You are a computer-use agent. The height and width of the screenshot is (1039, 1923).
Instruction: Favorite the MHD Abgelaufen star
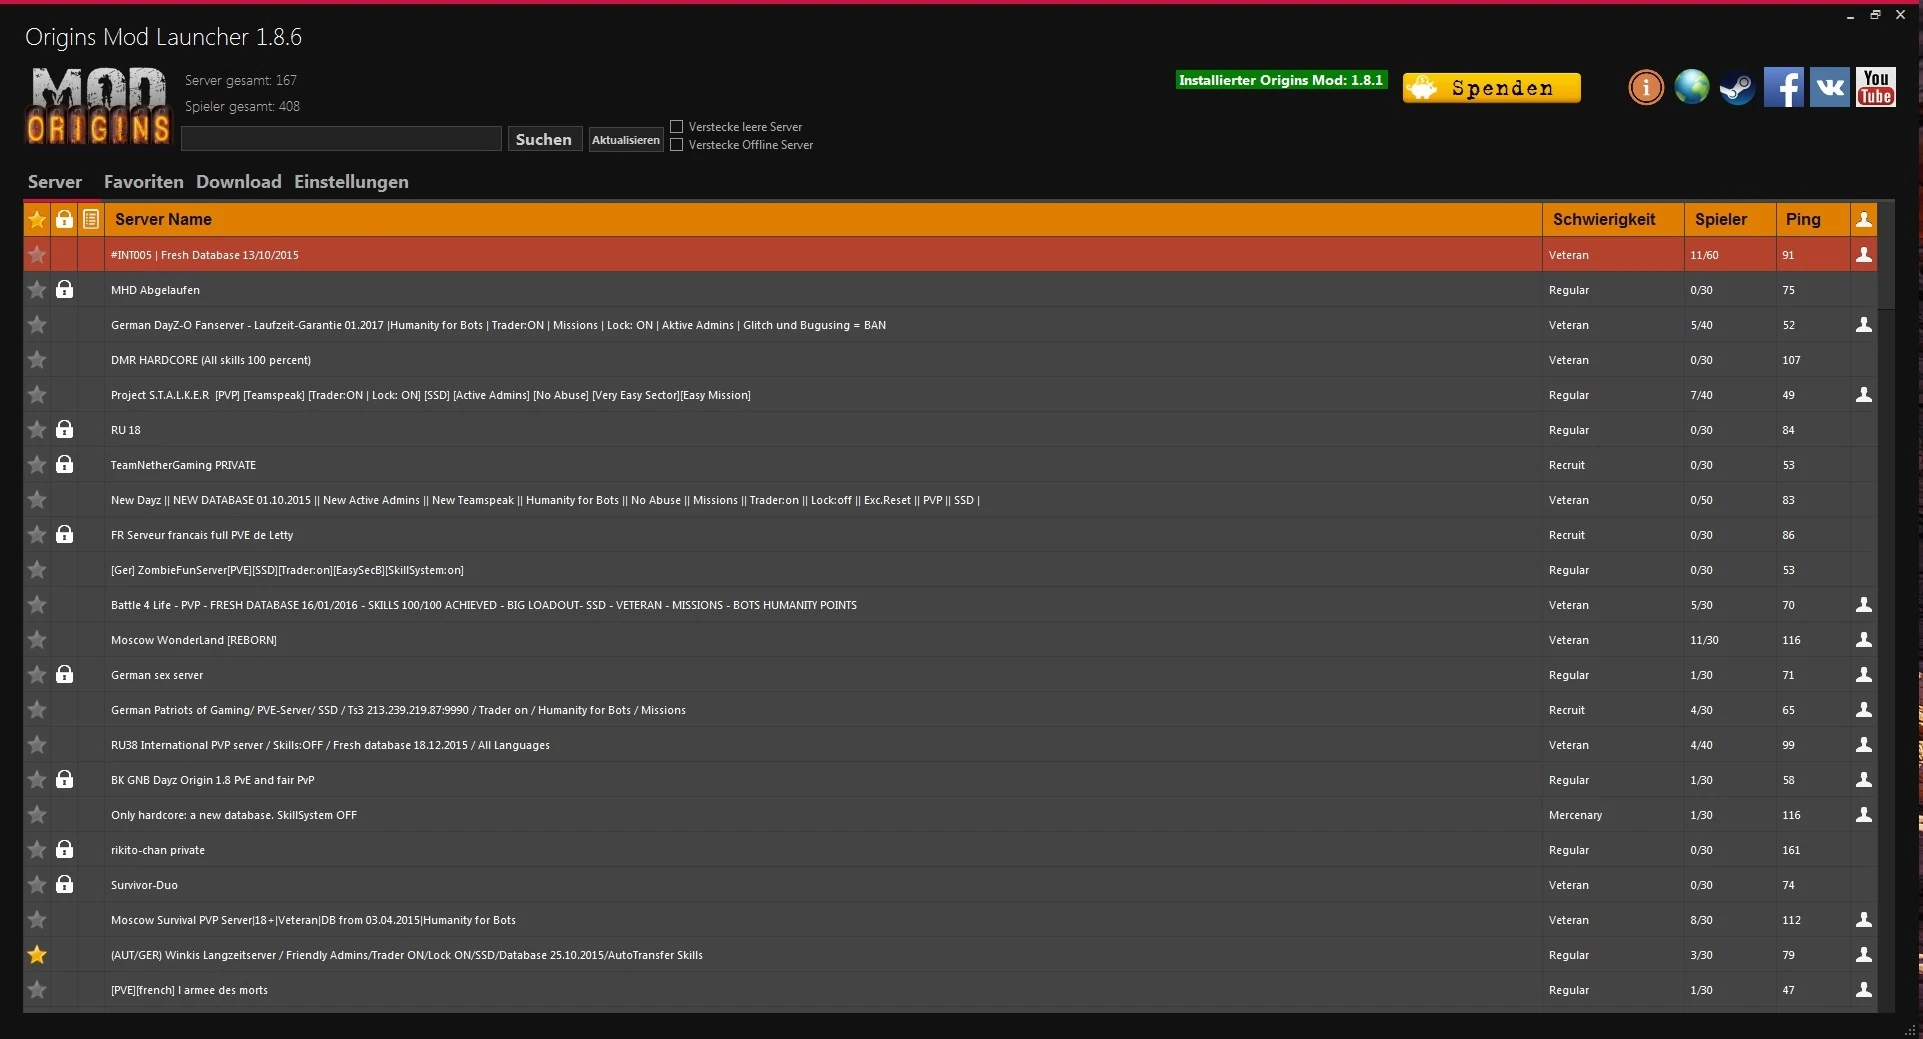click(x=37, y=290)
